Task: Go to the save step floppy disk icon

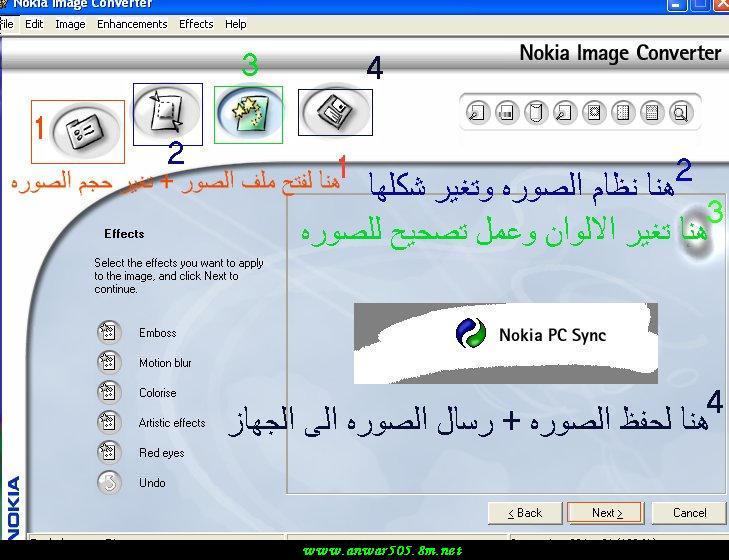Action: point(335,112)
